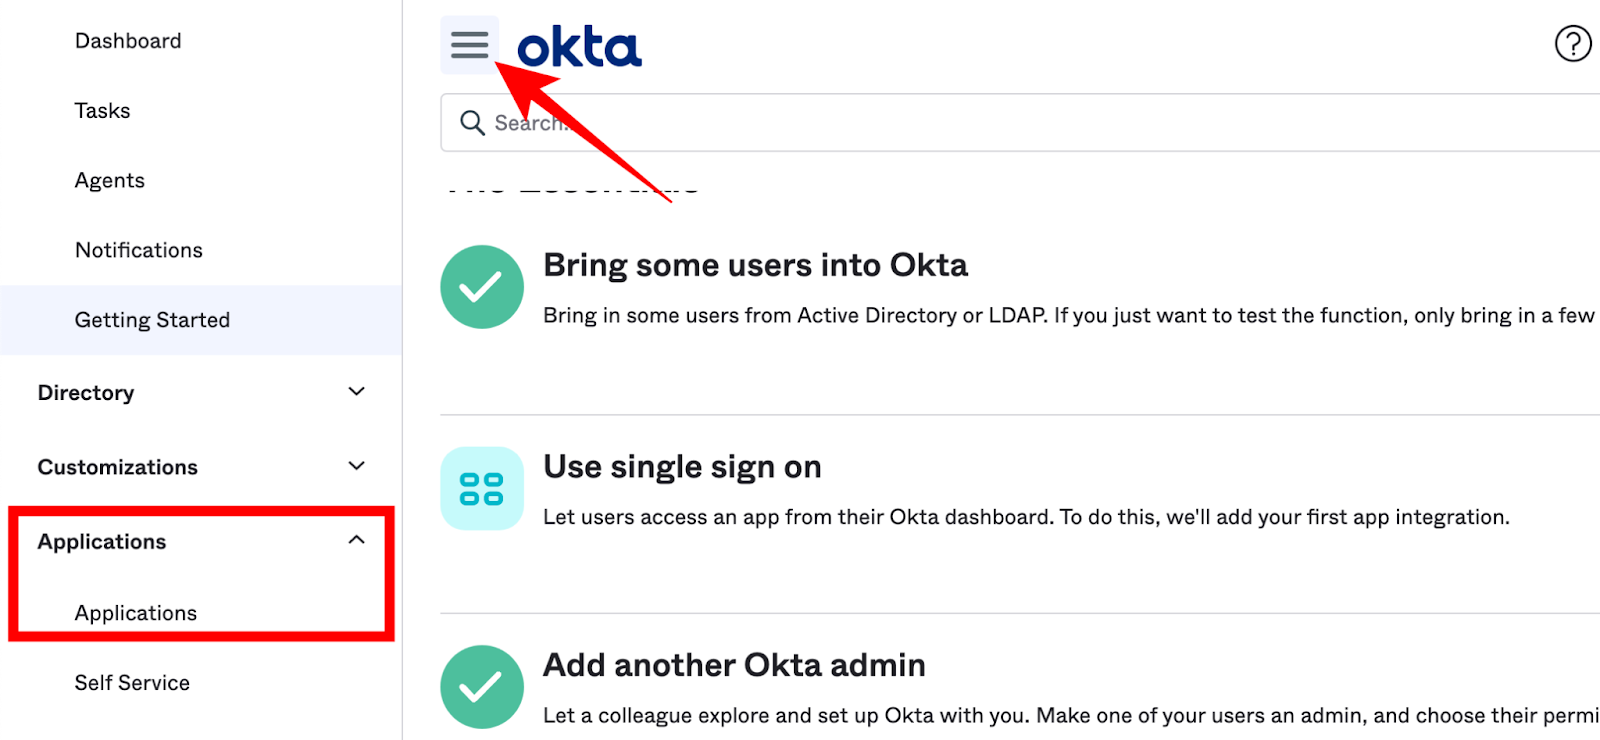Go to Tasks in the sidebar
This screenshot has height=740, width=1600.
102,111
